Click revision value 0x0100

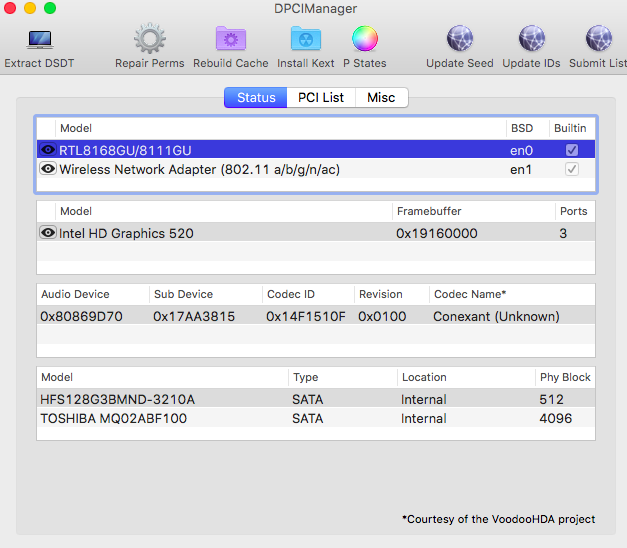(382, 316)
